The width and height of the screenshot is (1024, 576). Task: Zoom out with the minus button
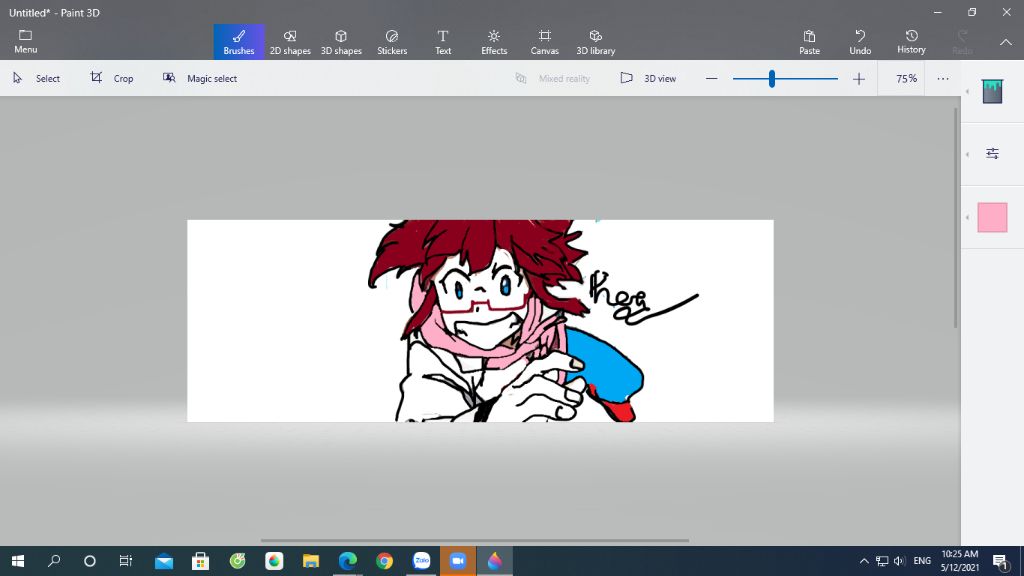711,78
